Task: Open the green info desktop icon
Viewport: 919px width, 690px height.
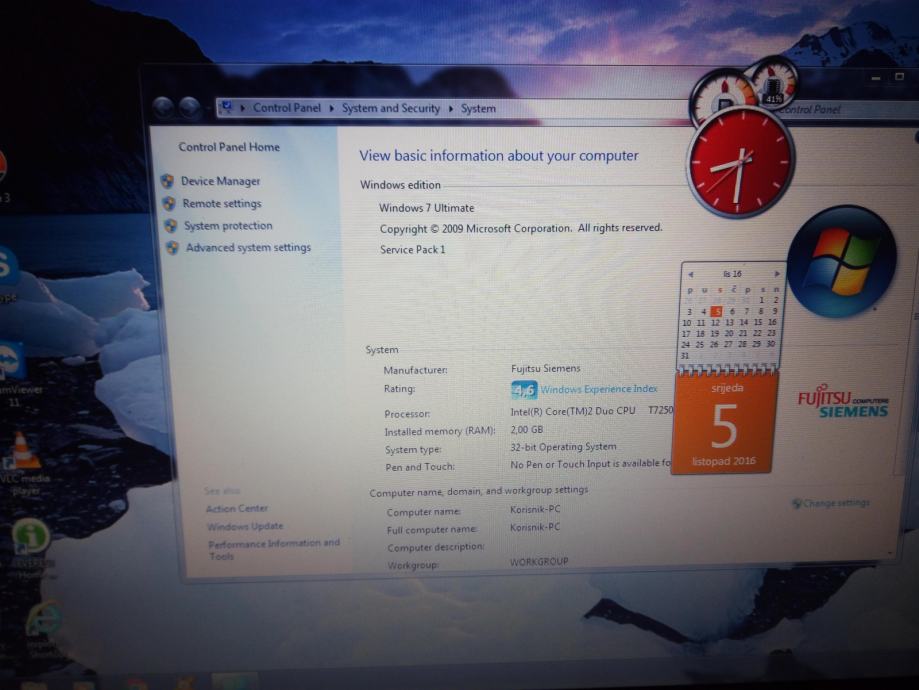Action: point(30,548)
